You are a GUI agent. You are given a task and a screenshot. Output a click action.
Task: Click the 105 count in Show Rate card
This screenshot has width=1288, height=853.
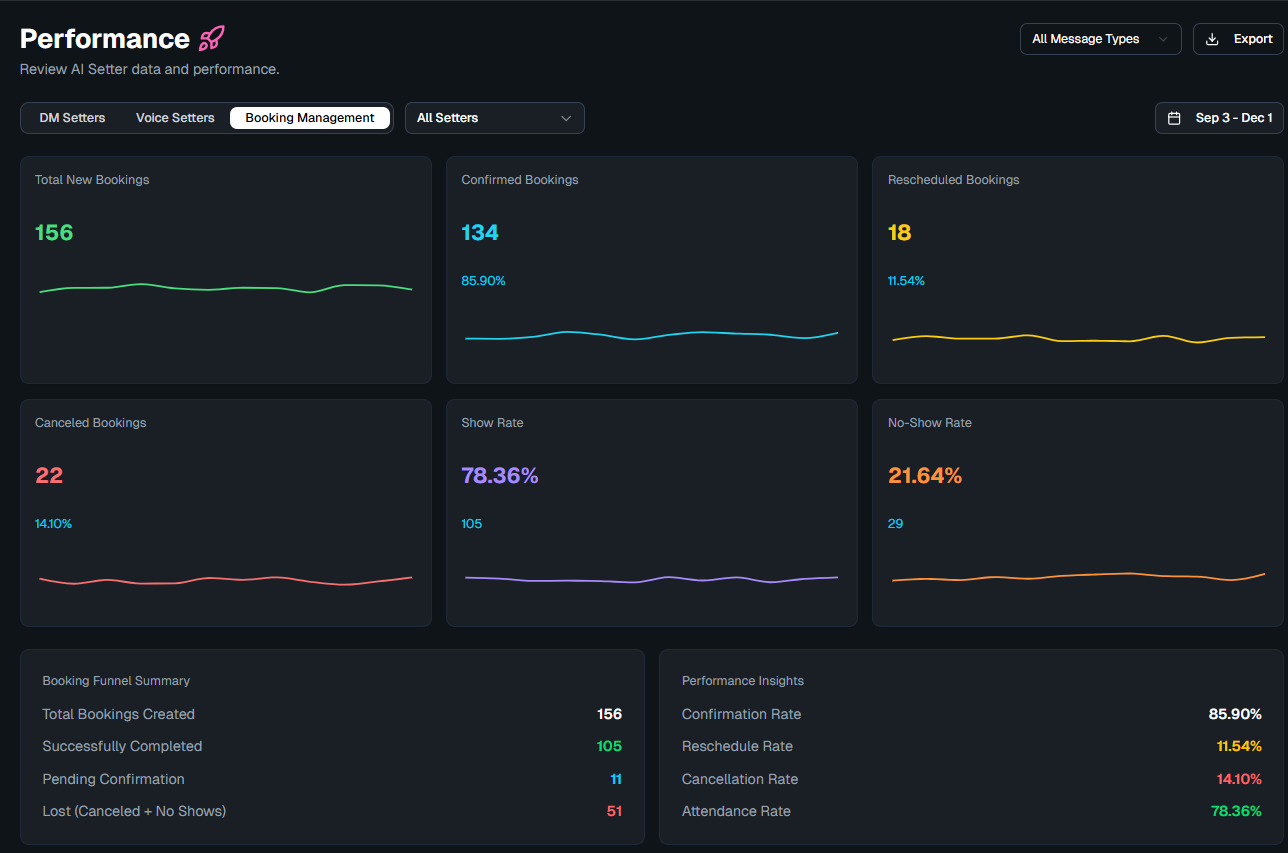pyautogui.click(x=471, y=524)
